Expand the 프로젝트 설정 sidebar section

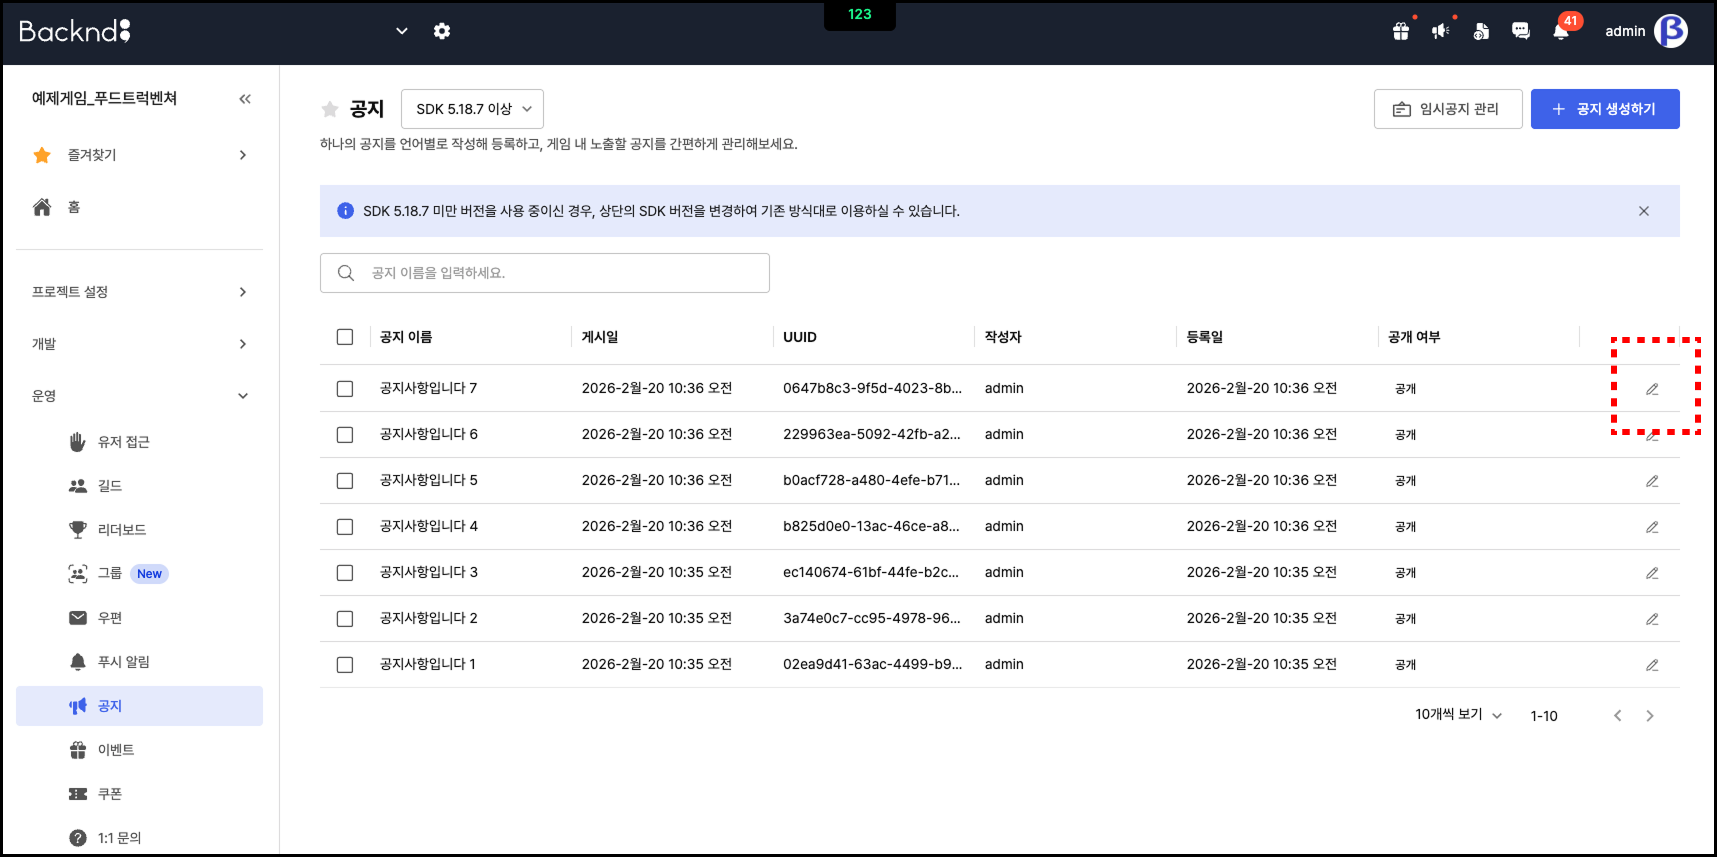click(x=140, y=292)
